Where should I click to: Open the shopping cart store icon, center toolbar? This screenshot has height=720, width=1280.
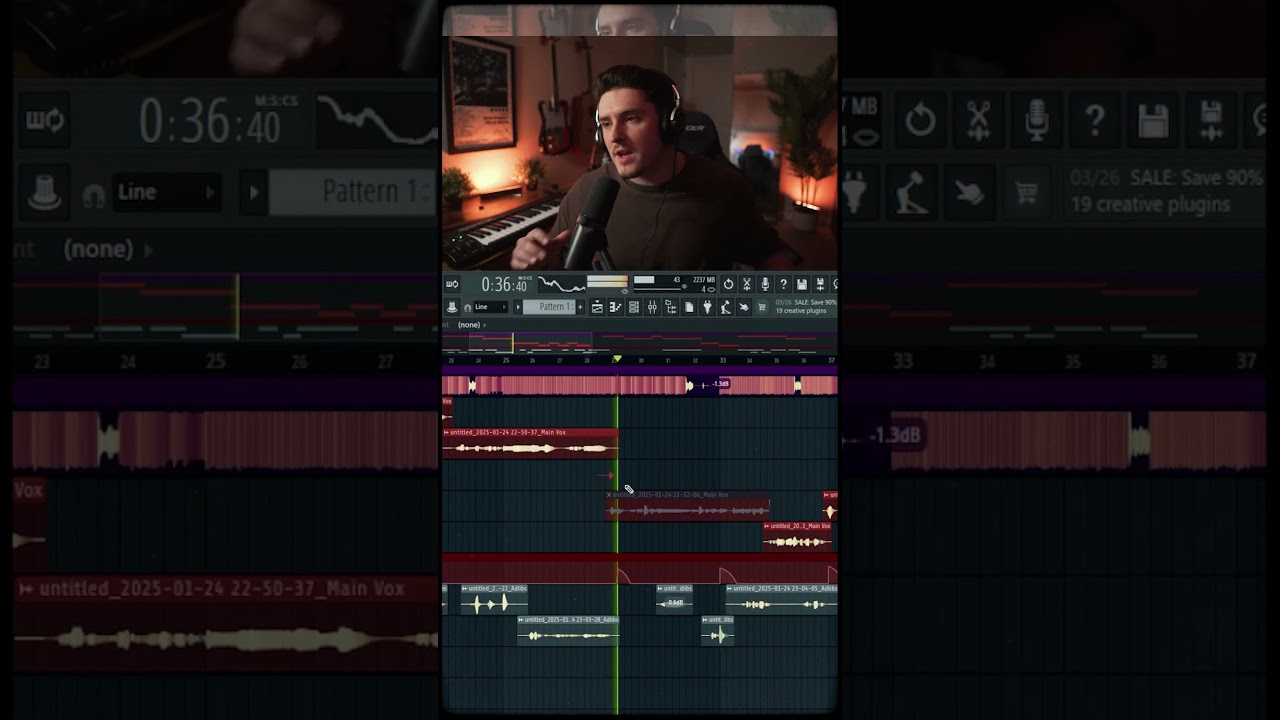click(x=762, y=307)
